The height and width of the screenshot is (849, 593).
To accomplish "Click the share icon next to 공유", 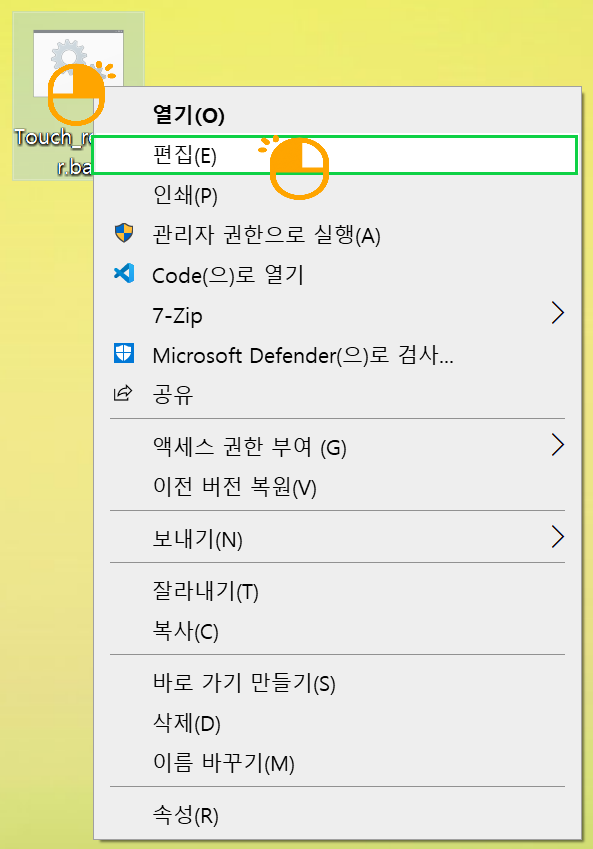I will tap(123, 393).
